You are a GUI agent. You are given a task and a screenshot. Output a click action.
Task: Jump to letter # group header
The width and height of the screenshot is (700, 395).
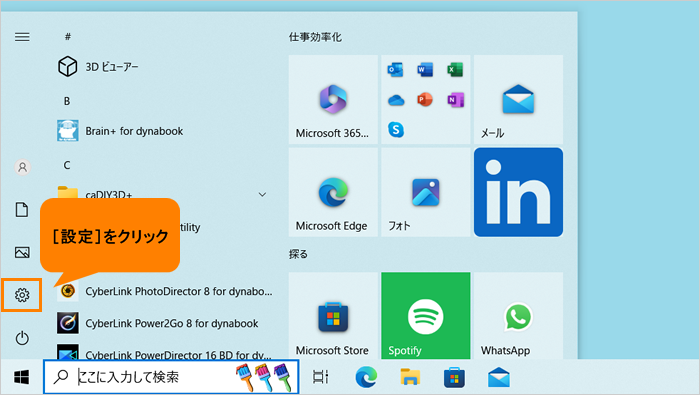pos(67,37)
